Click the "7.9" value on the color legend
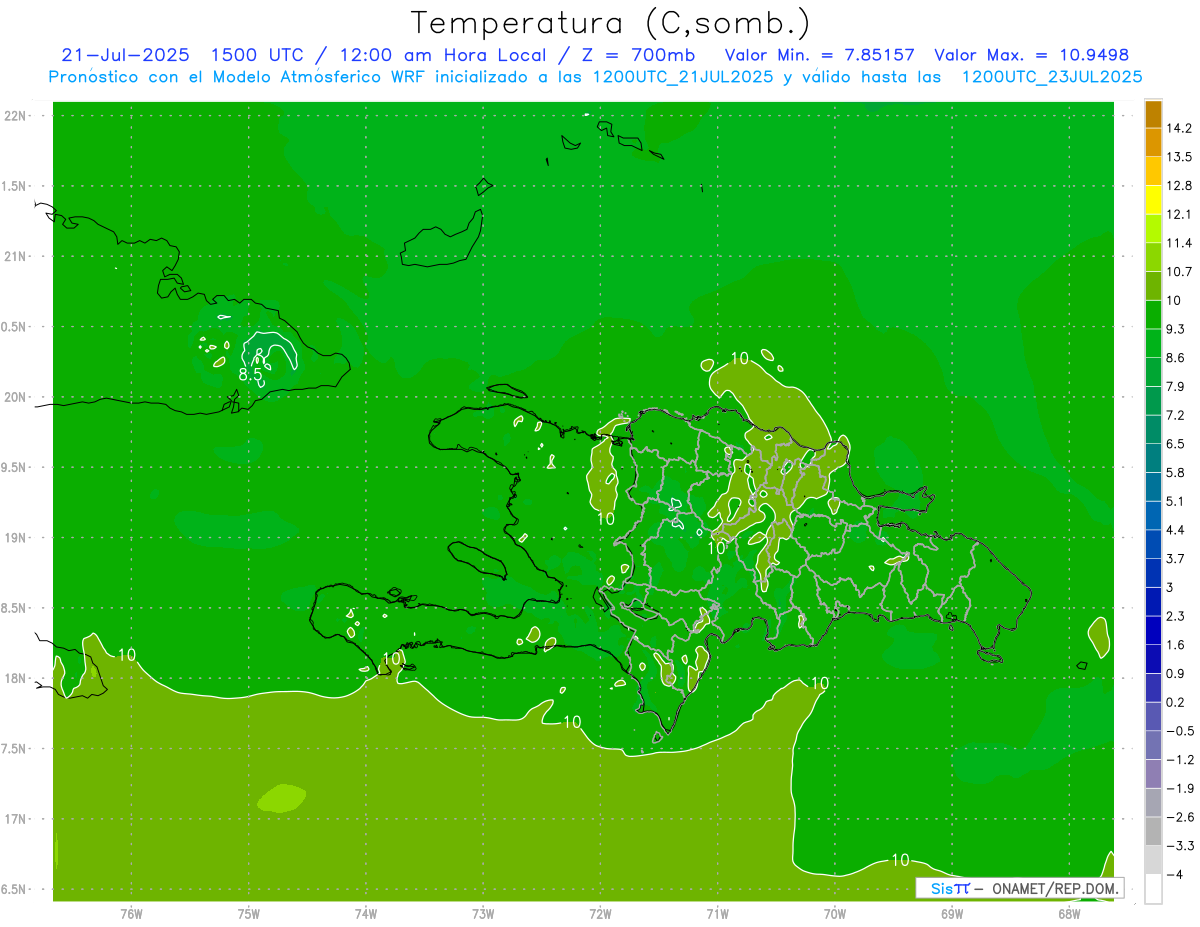1200x927 pixels. [1176, 386]
